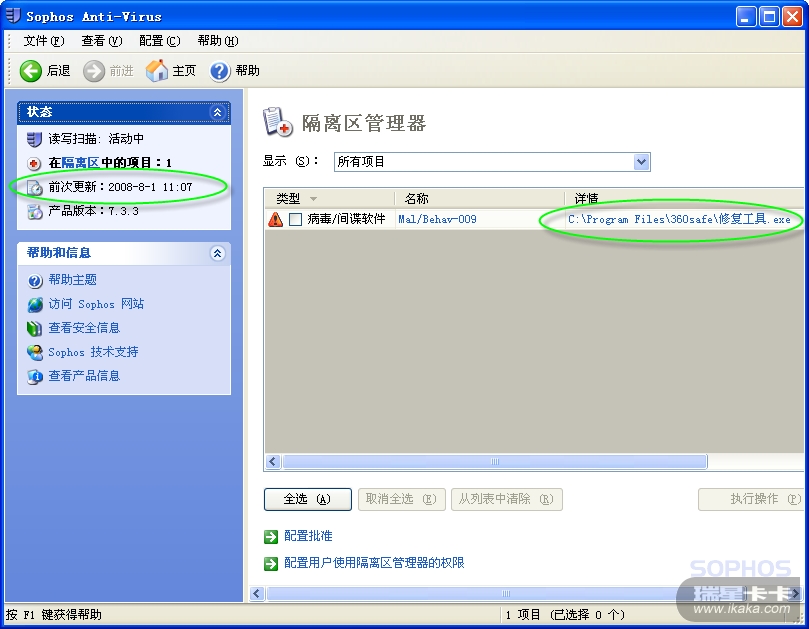Click the on-access scanning shield icon
809x629 pixels.
[x=34, y=139]
